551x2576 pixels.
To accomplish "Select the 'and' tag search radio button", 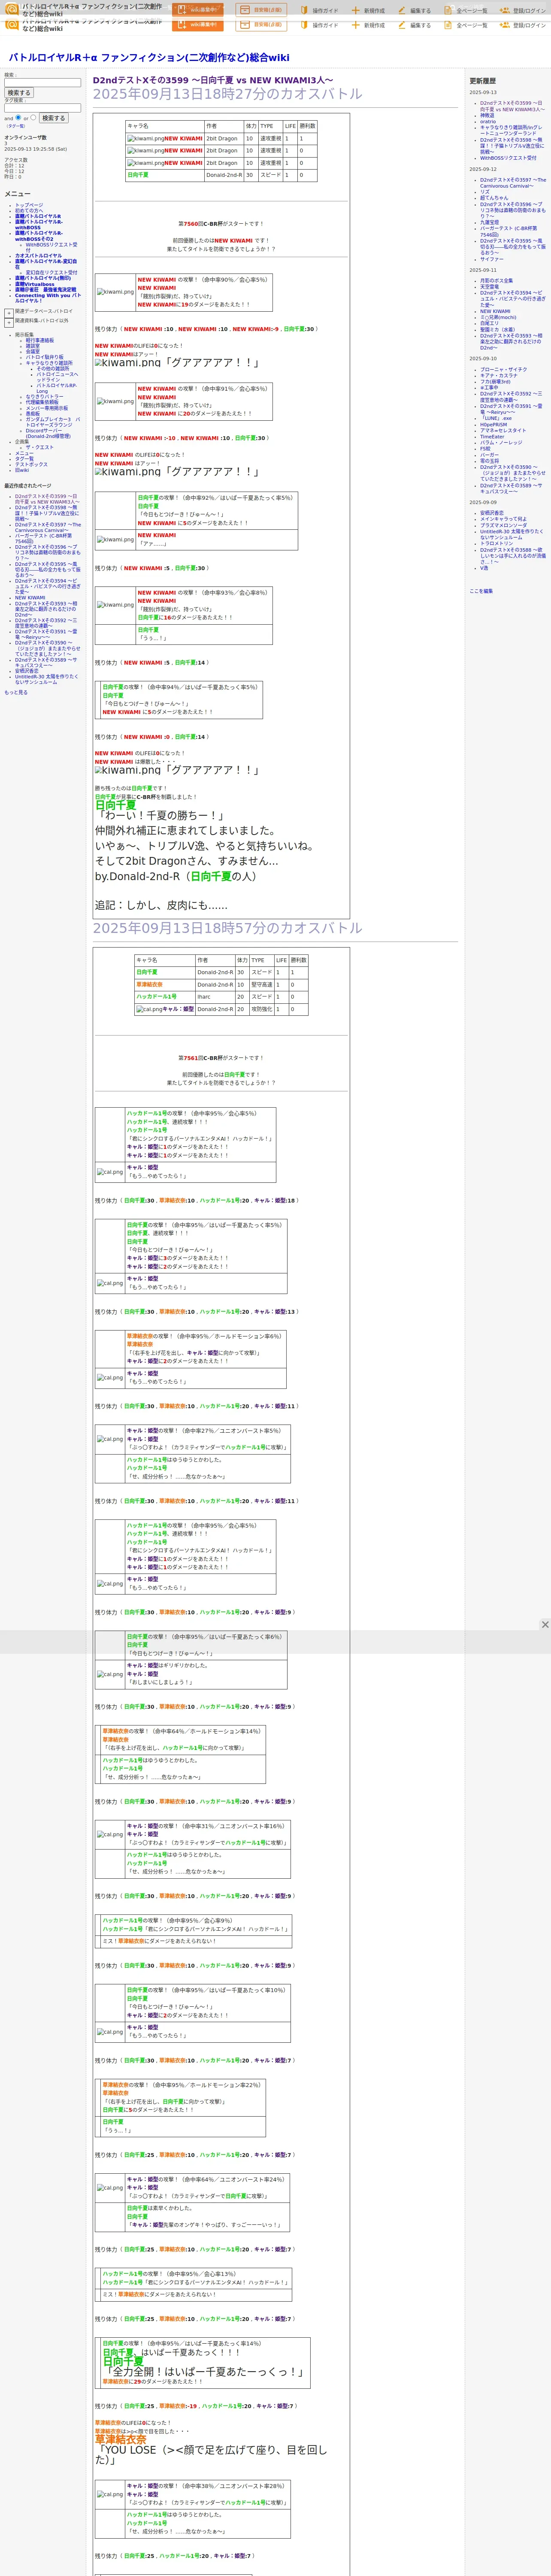I will coord(18,117).
